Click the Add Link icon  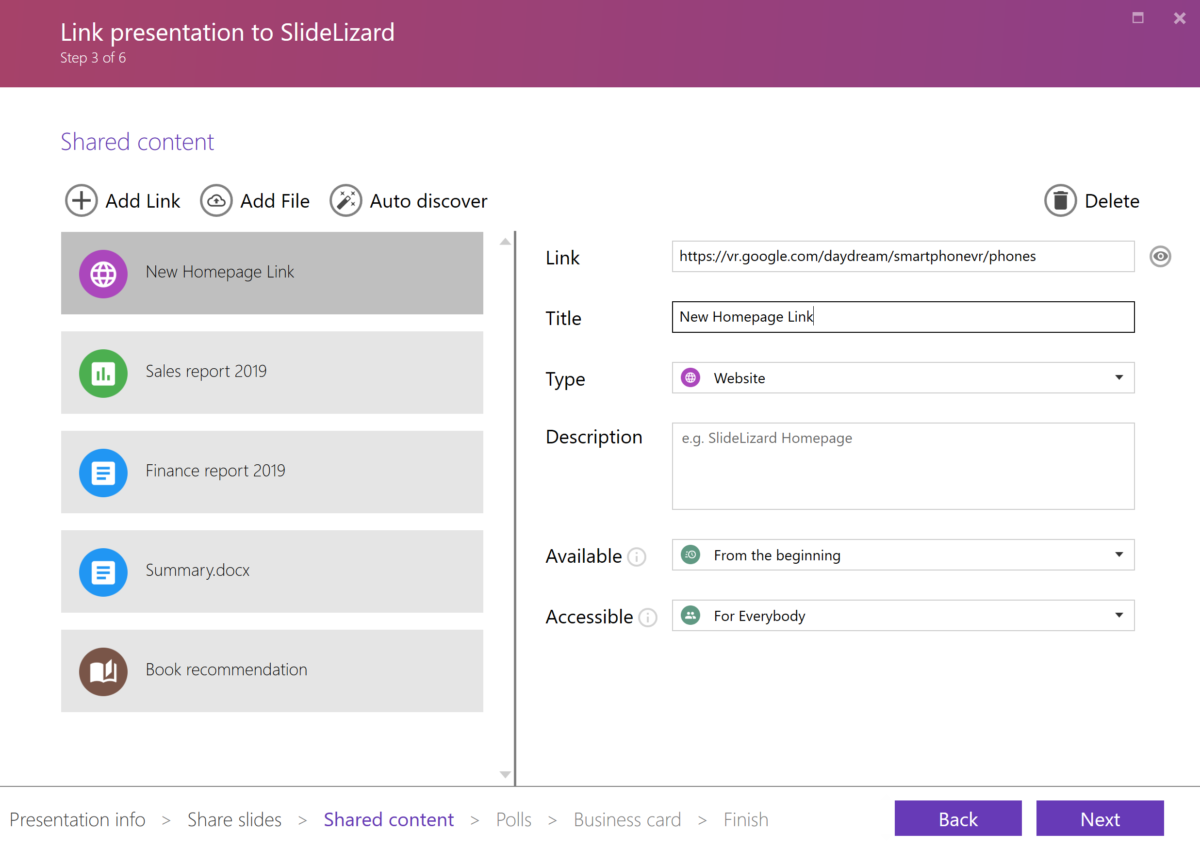coord(81,200)
